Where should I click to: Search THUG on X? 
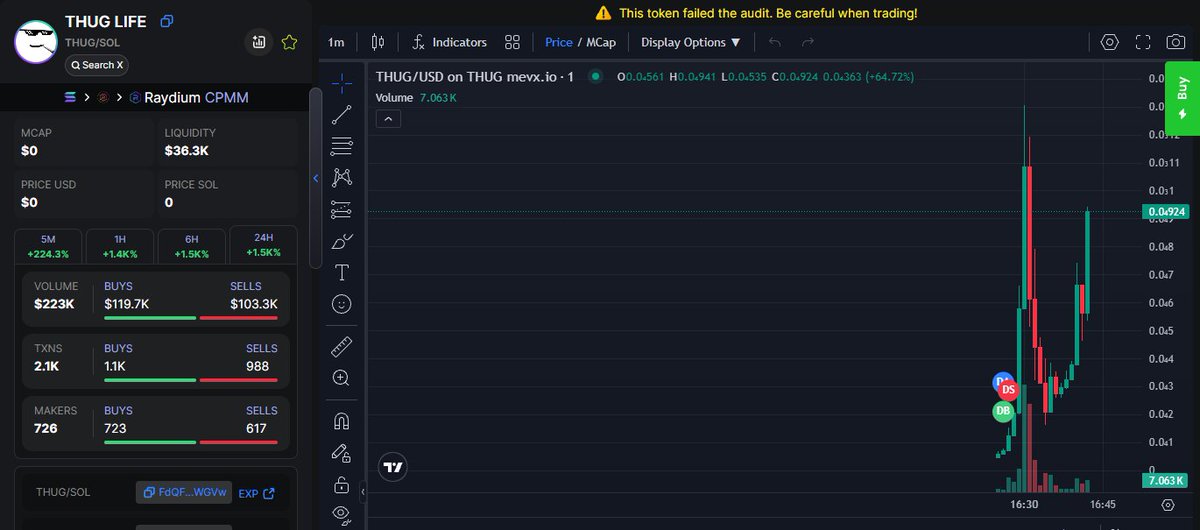tap(97, 65)
